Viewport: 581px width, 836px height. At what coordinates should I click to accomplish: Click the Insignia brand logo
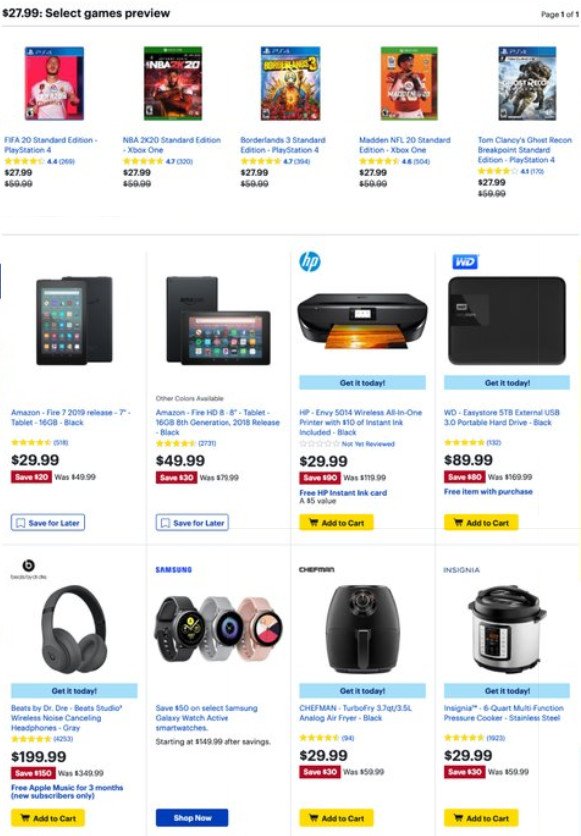[x=462, y=570]
